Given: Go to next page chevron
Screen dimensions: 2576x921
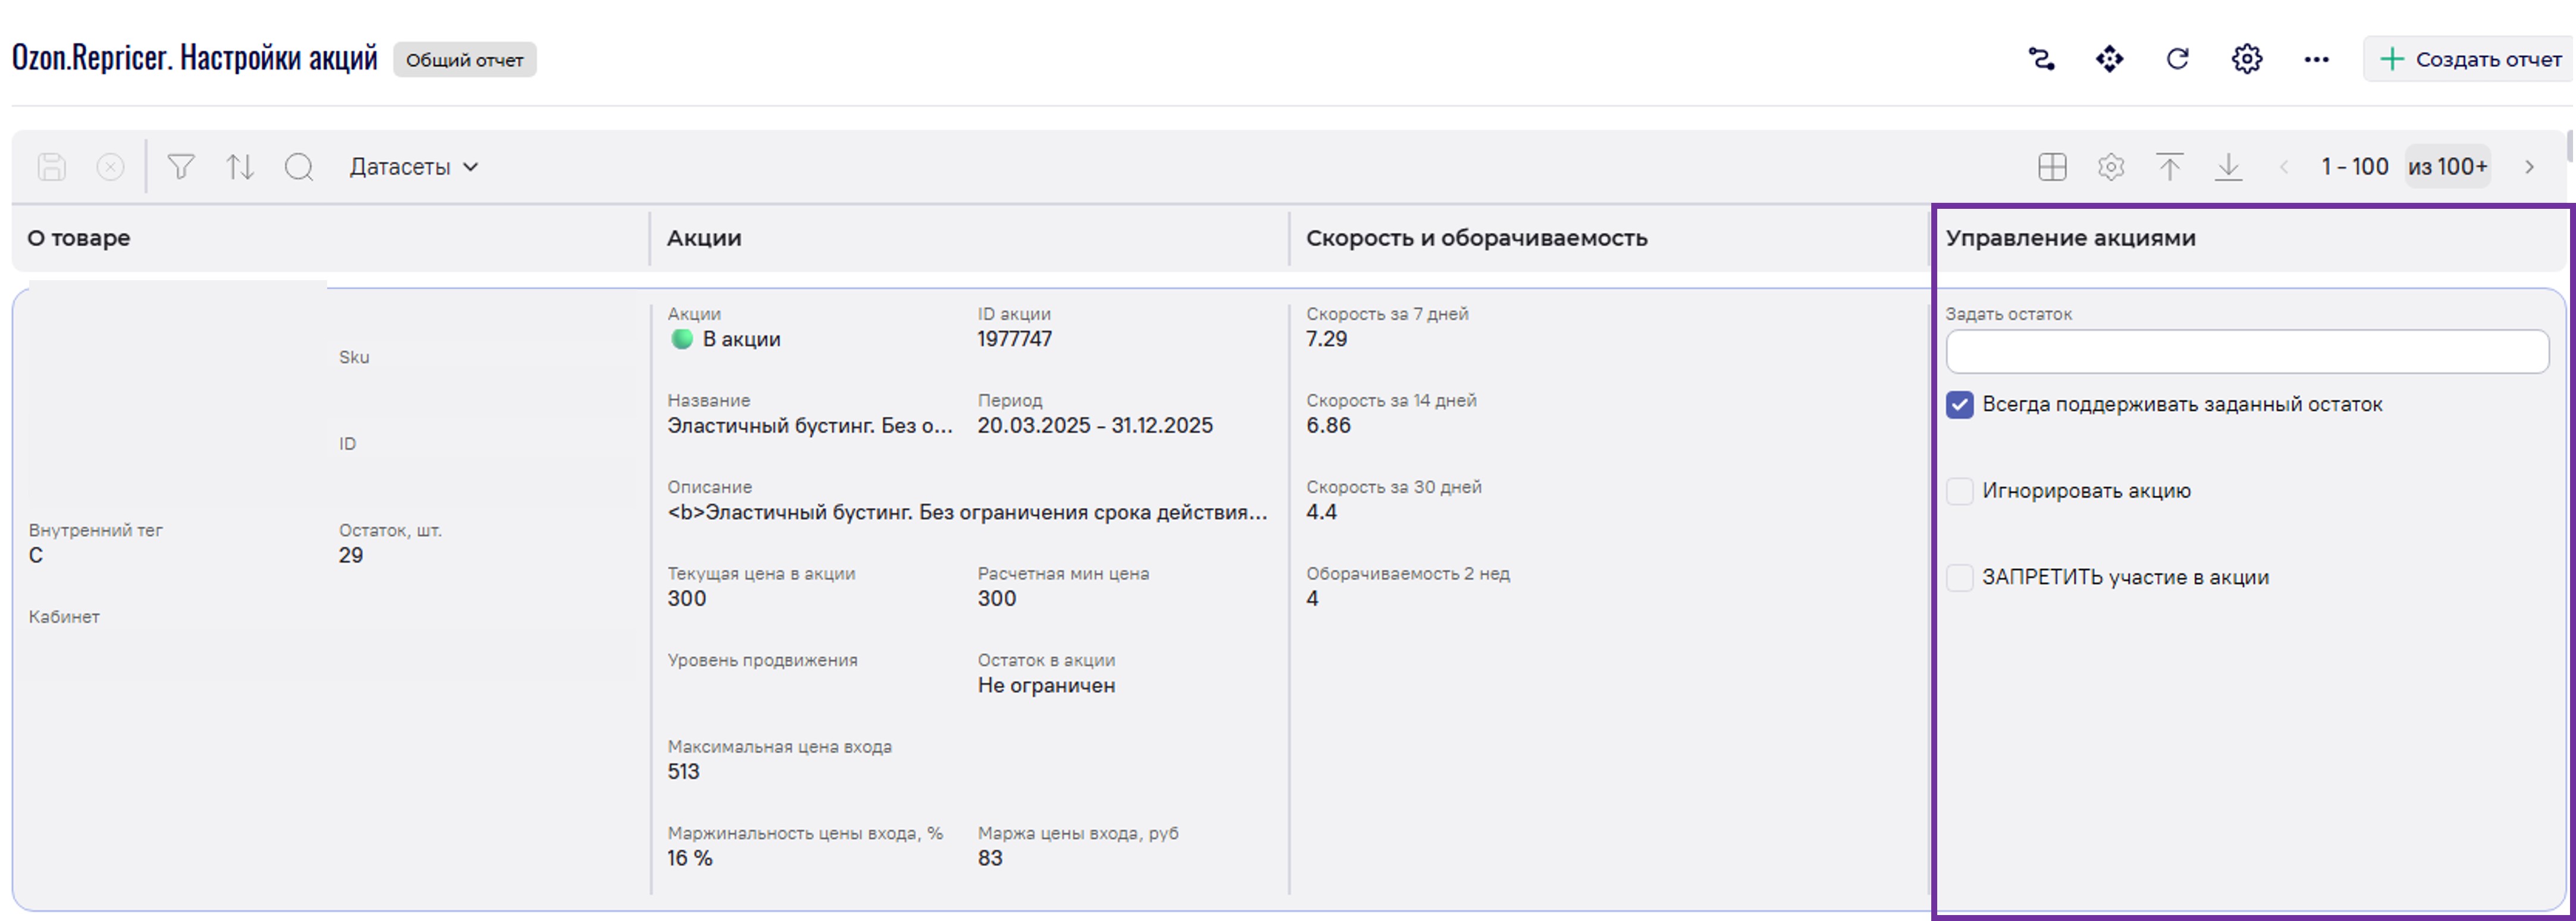Looking at the screenshot, I should tap(2530, 167).
